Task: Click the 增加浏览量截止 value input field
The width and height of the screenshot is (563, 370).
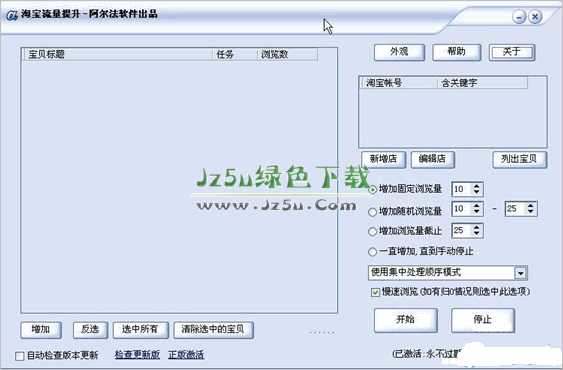Action: click(x=462, y=231)
